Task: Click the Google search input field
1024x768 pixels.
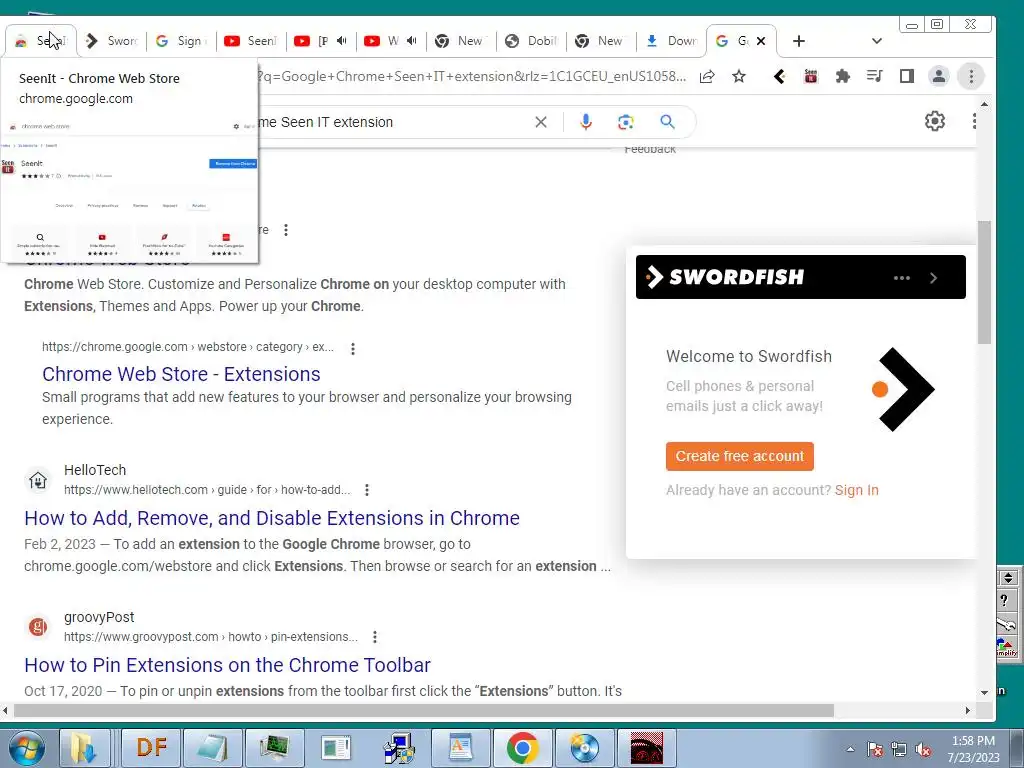Action: (392, 122)
